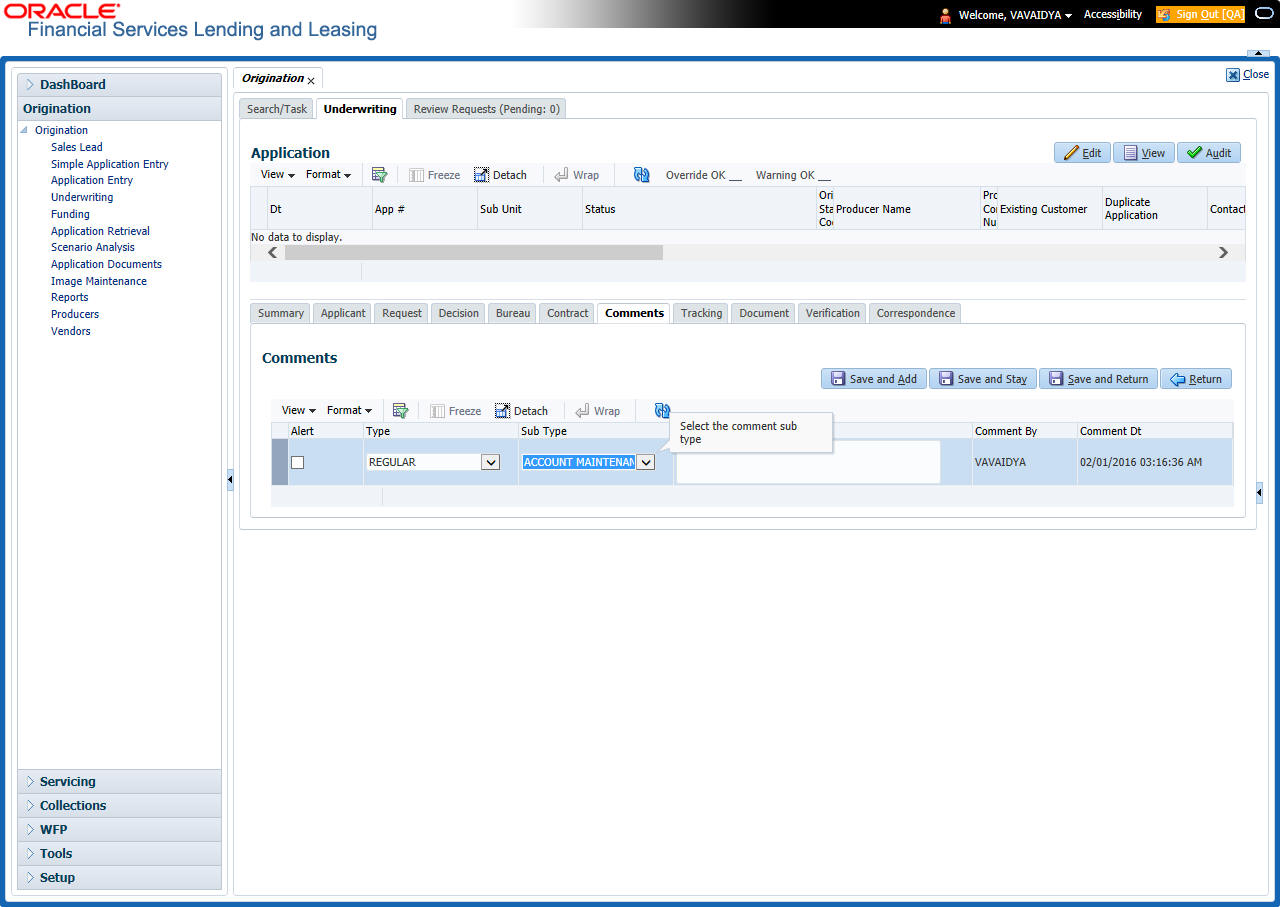The width and height of the screenshot is (1280, 907).
Task: Select Funding in the sidebar tree
Action: click(x=70, y=214)
